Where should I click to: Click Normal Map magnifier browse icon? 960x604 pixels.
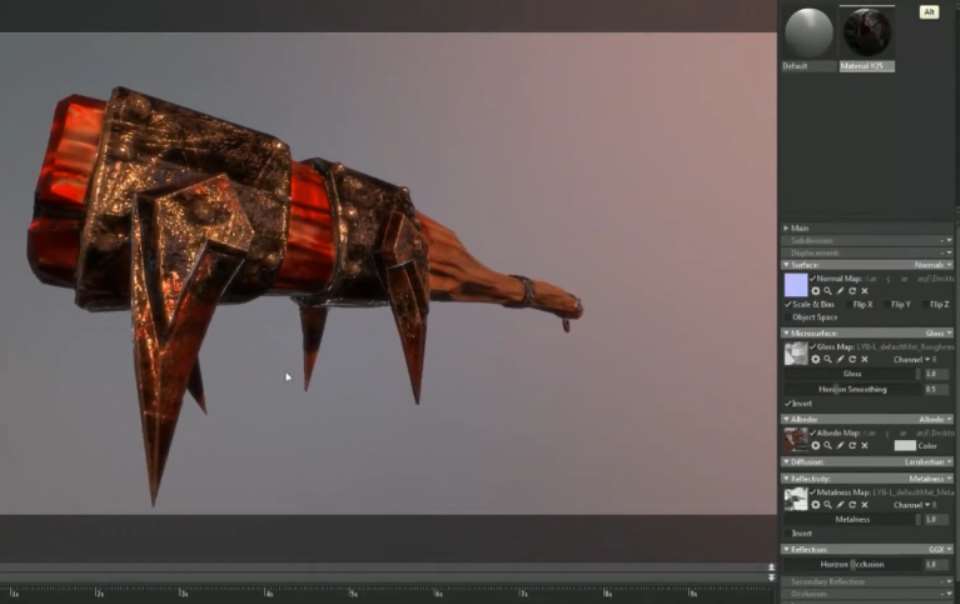click(828, 291)
